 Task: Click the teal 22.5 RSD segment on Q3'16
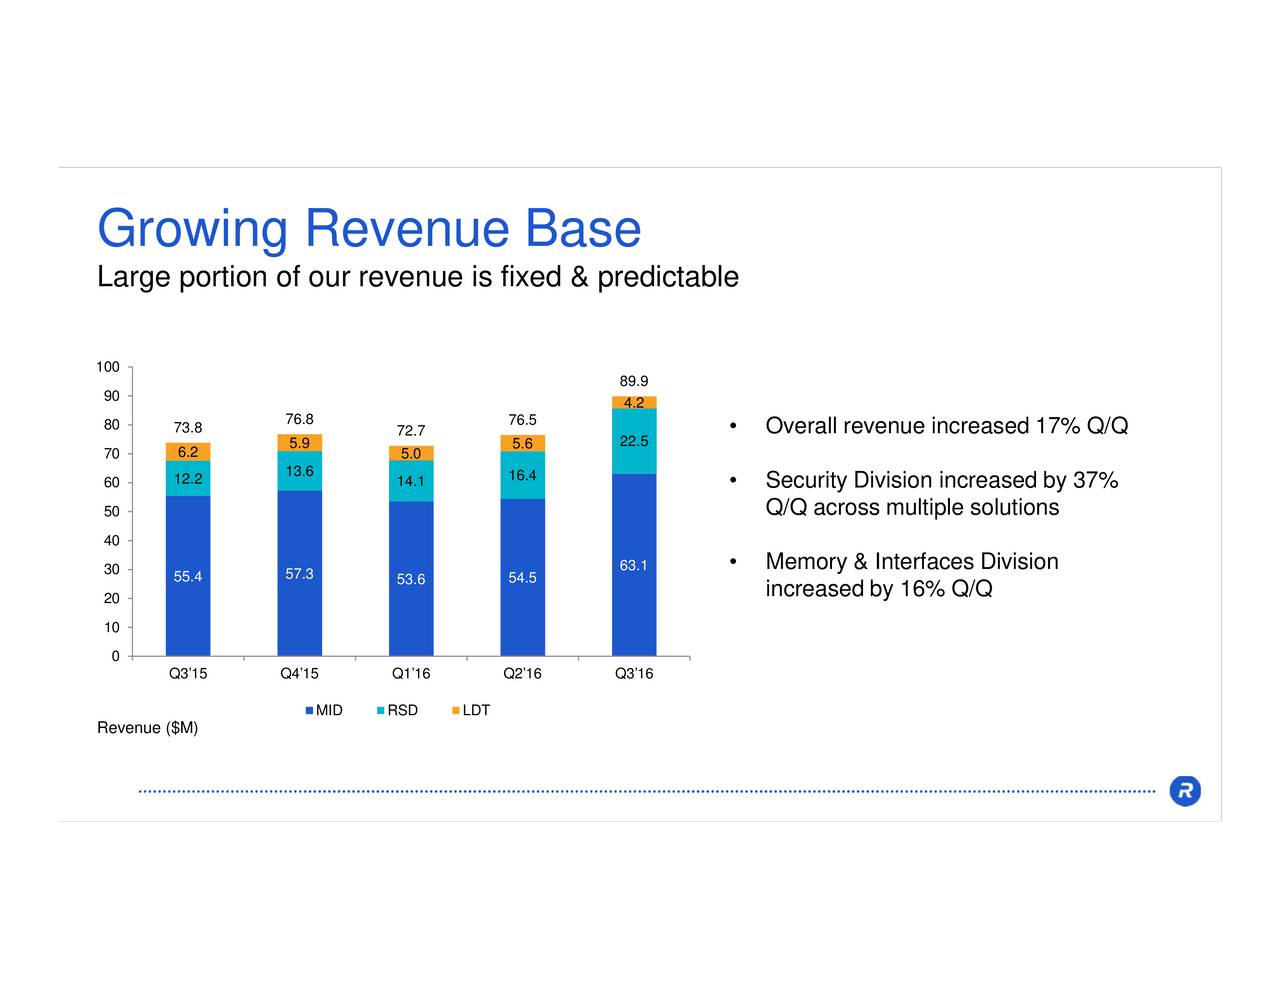click(633, 441)
